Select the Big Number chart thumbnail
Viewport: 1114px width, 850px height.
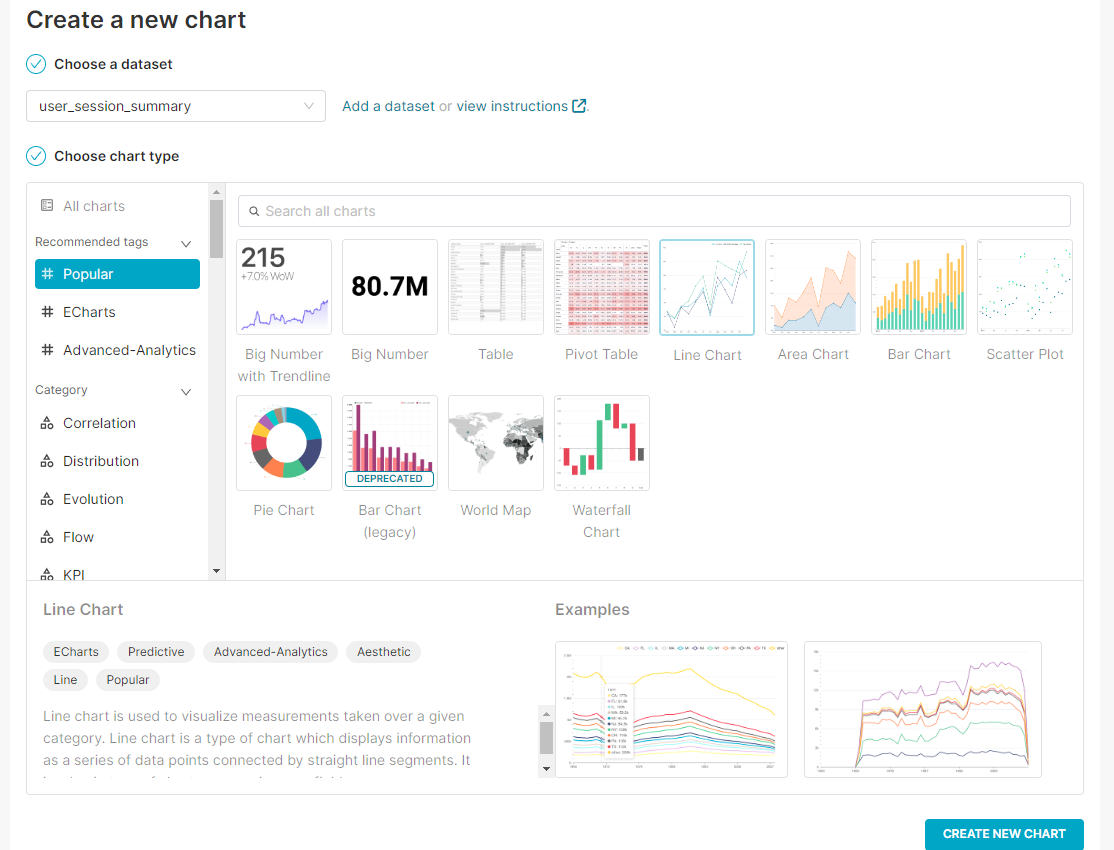tap(390, 287)
